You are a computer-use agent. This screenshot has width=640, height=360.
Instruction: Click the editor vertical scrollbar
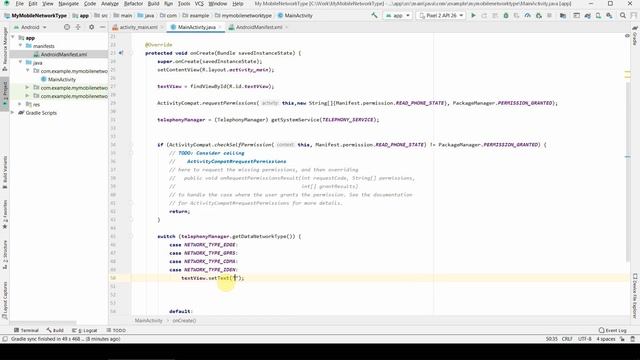pos(627,171)
